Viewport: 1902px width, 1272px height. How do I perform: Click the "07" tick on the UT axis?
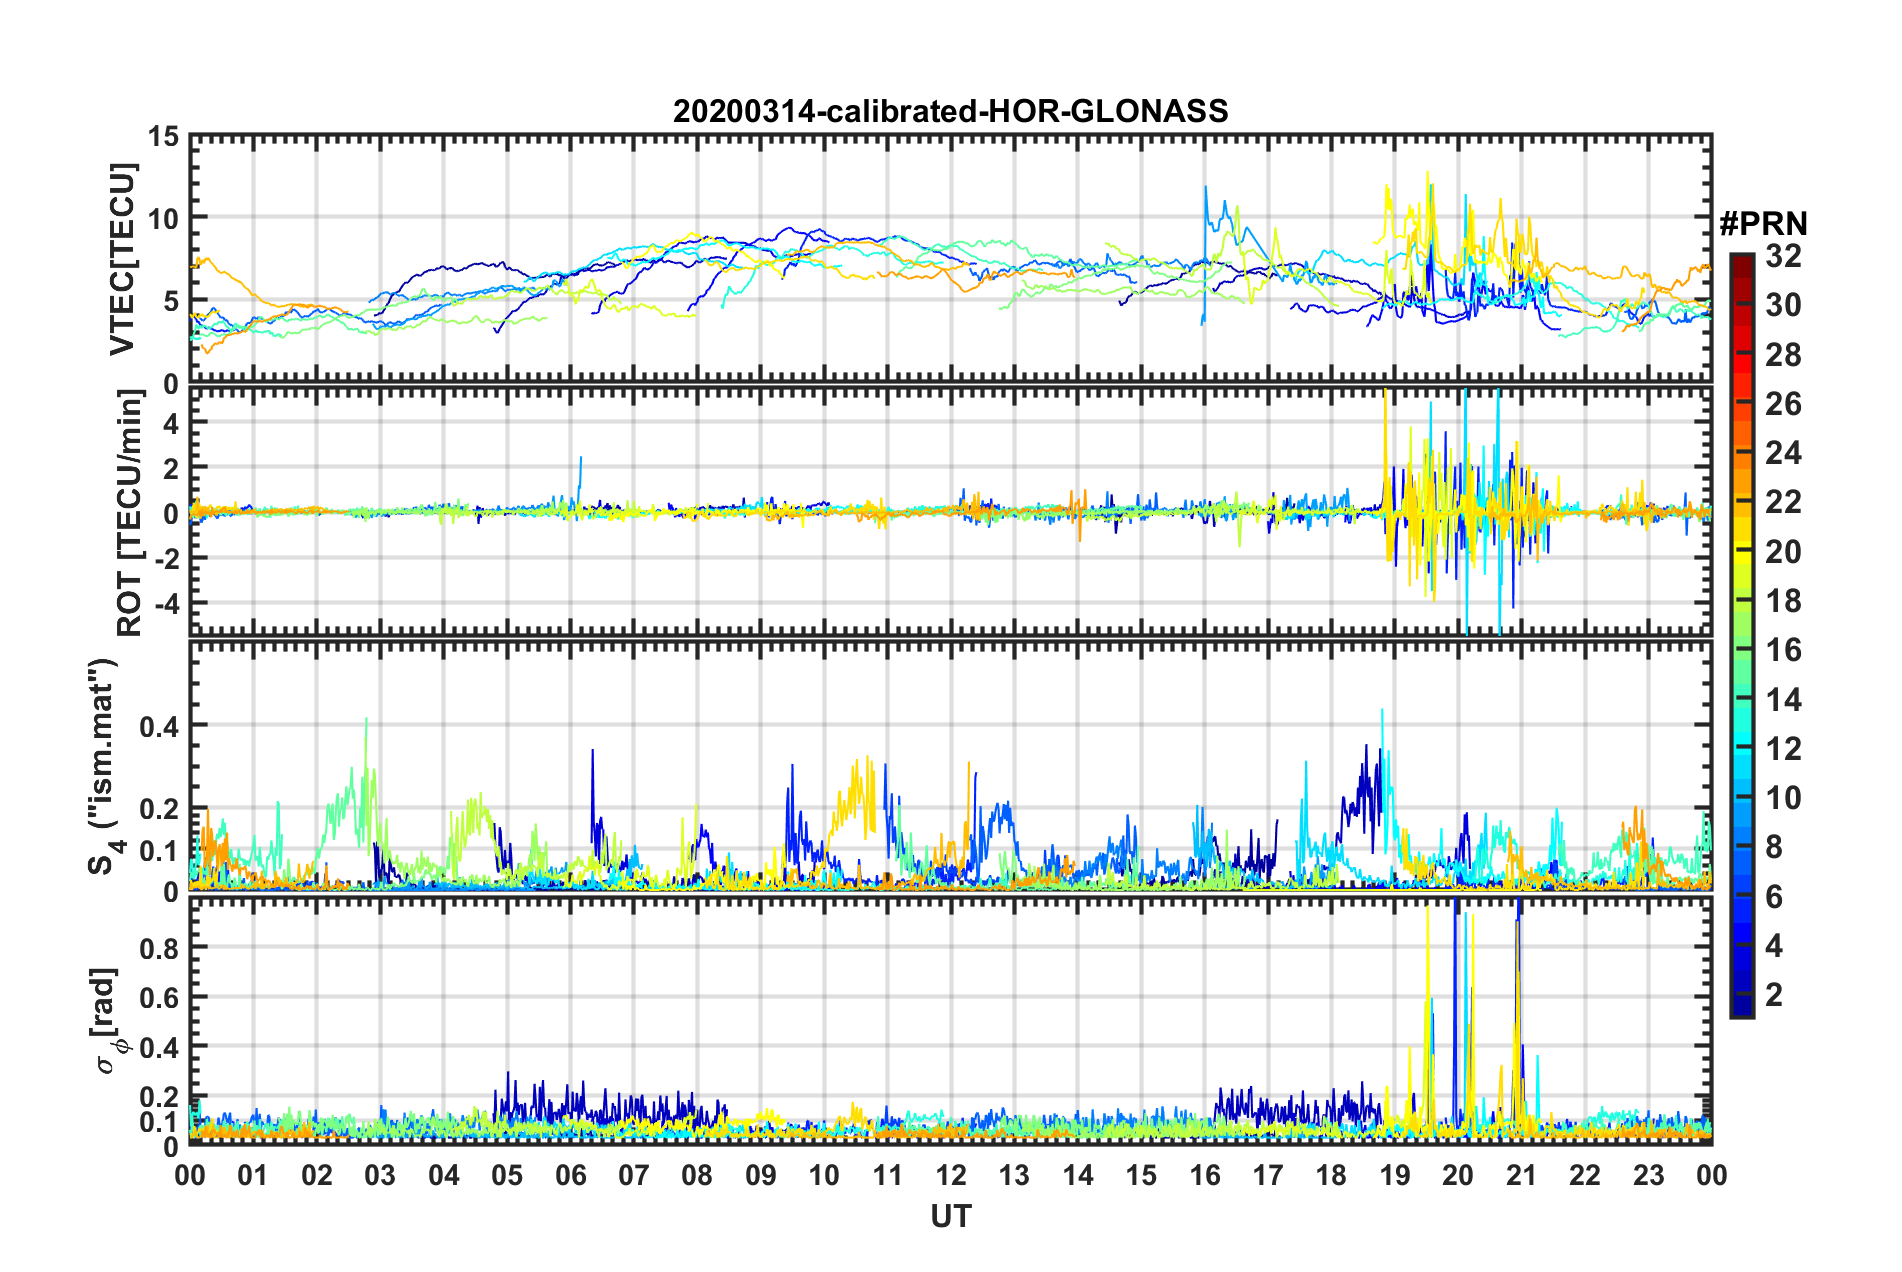(634, 1175)
